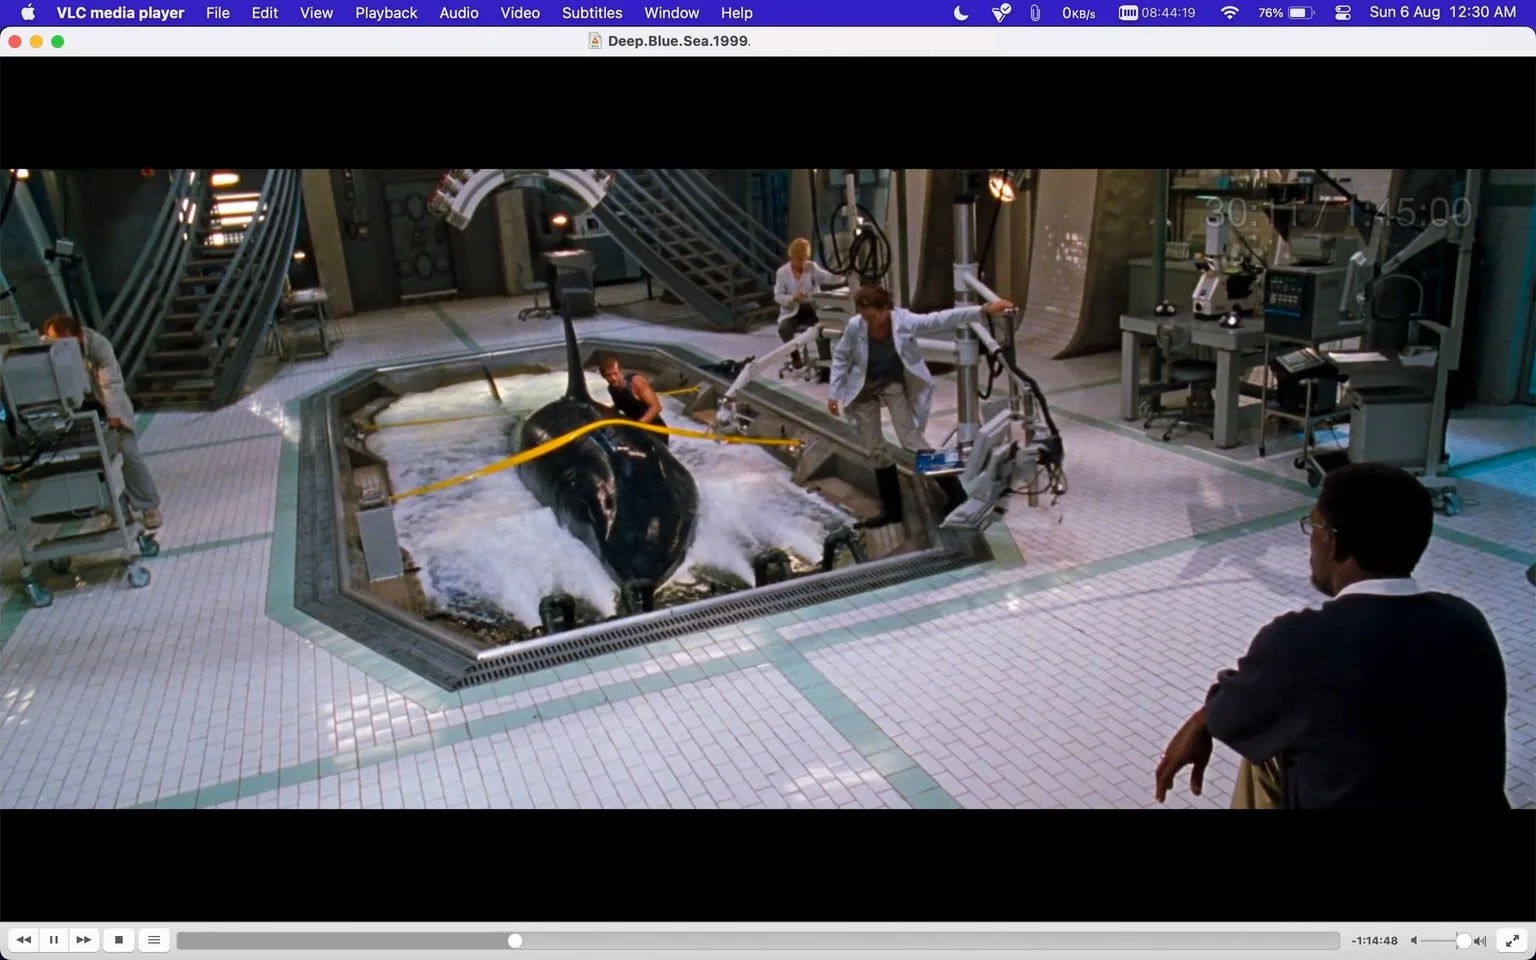This screenshot has width=1536, height=960.
Task: Set full volume via loud speaker icon
Action: (1480, 941)
